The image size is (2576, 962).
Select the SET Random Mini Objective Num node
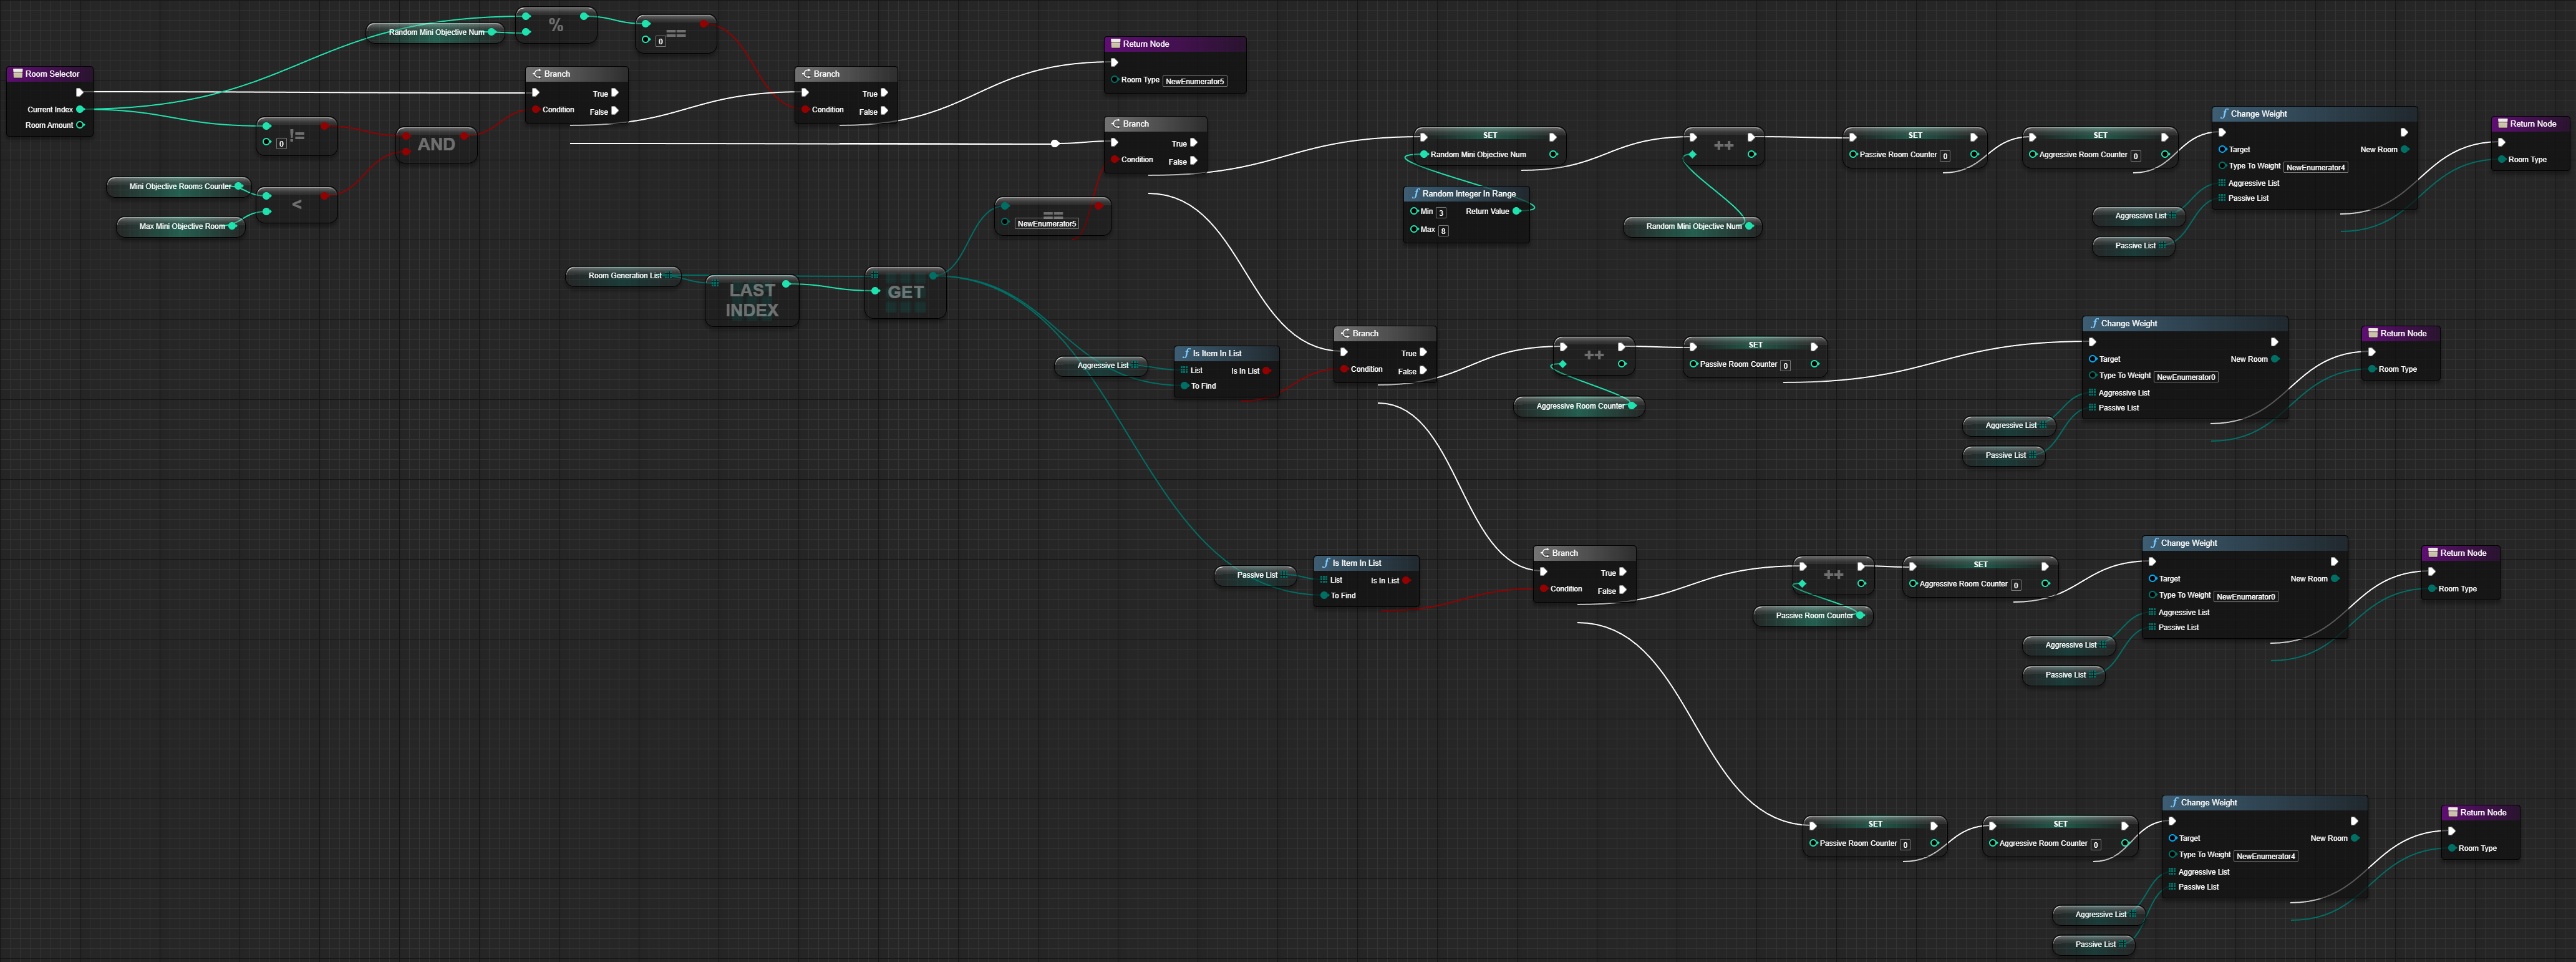1489,136
